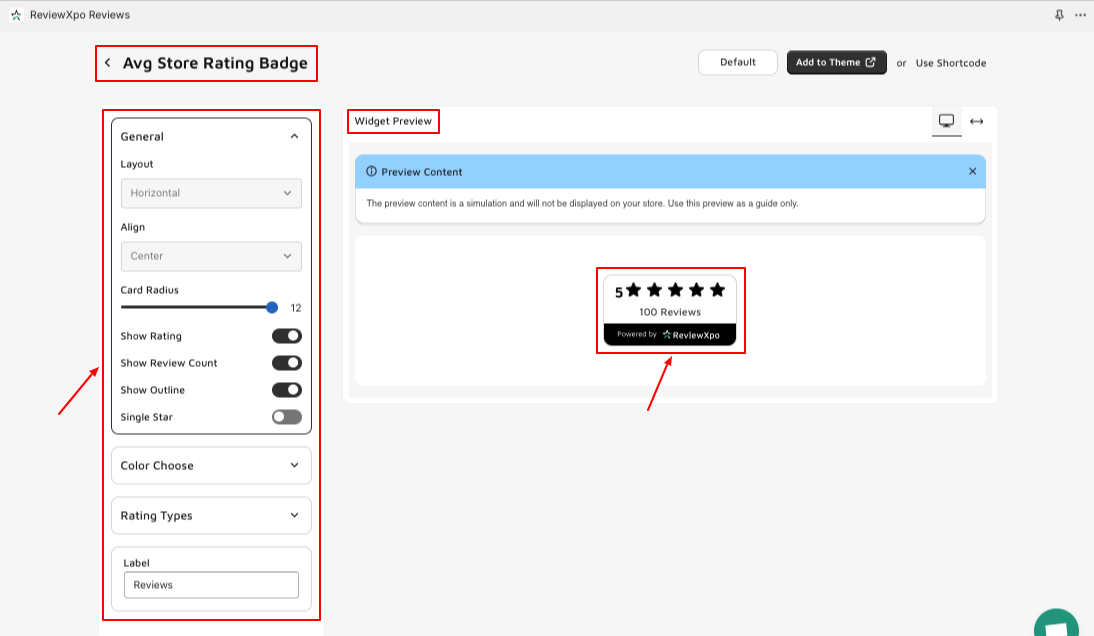Toggle Show Review Count switch
The image size is (1094, 636).
click(287, 363)
